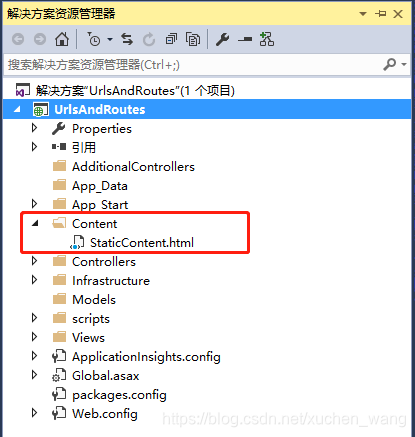Screen dimensions: 415x437
Task: Click the web project globe icon
Action: pyautogui.click(x=41, y=110)
